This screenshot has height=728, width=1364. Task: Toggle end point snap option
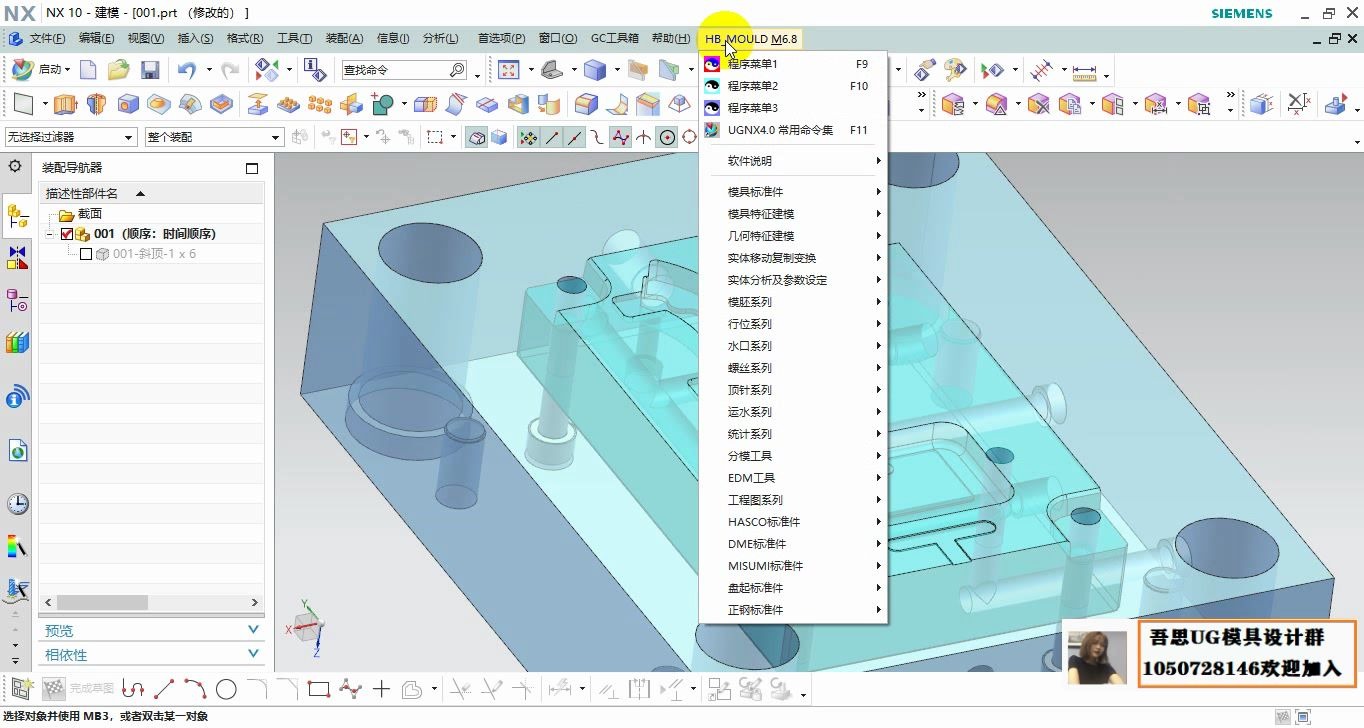552,137
